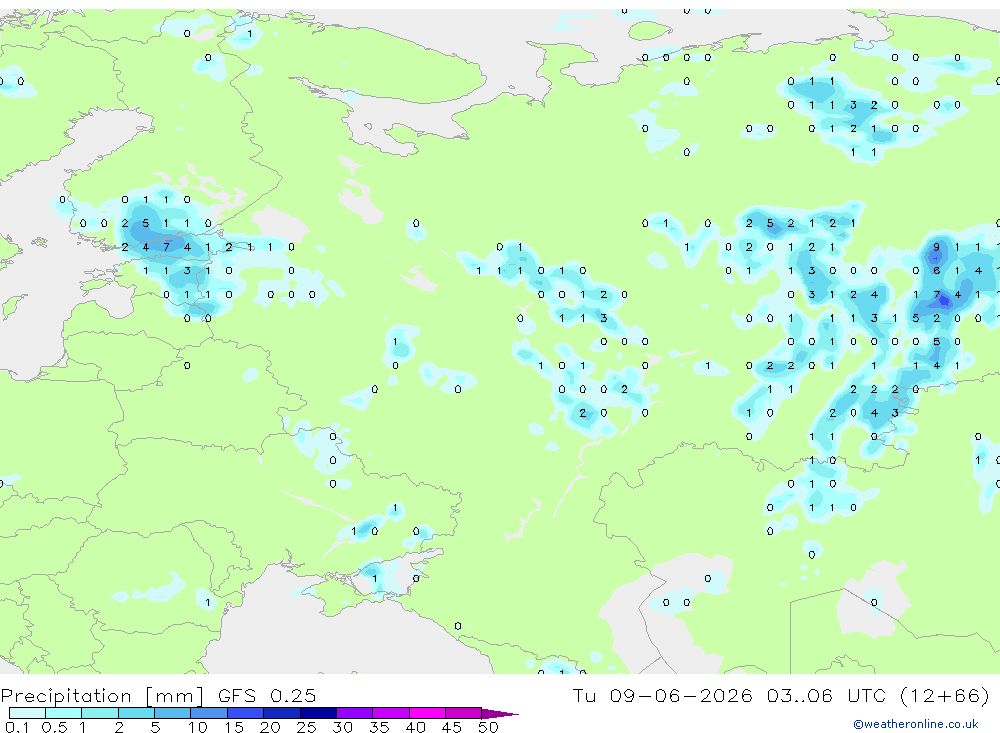Screen dimensions: 1000x733
Task: Click the 2–5 mm legend color swatch
Action: click(136, 713)
